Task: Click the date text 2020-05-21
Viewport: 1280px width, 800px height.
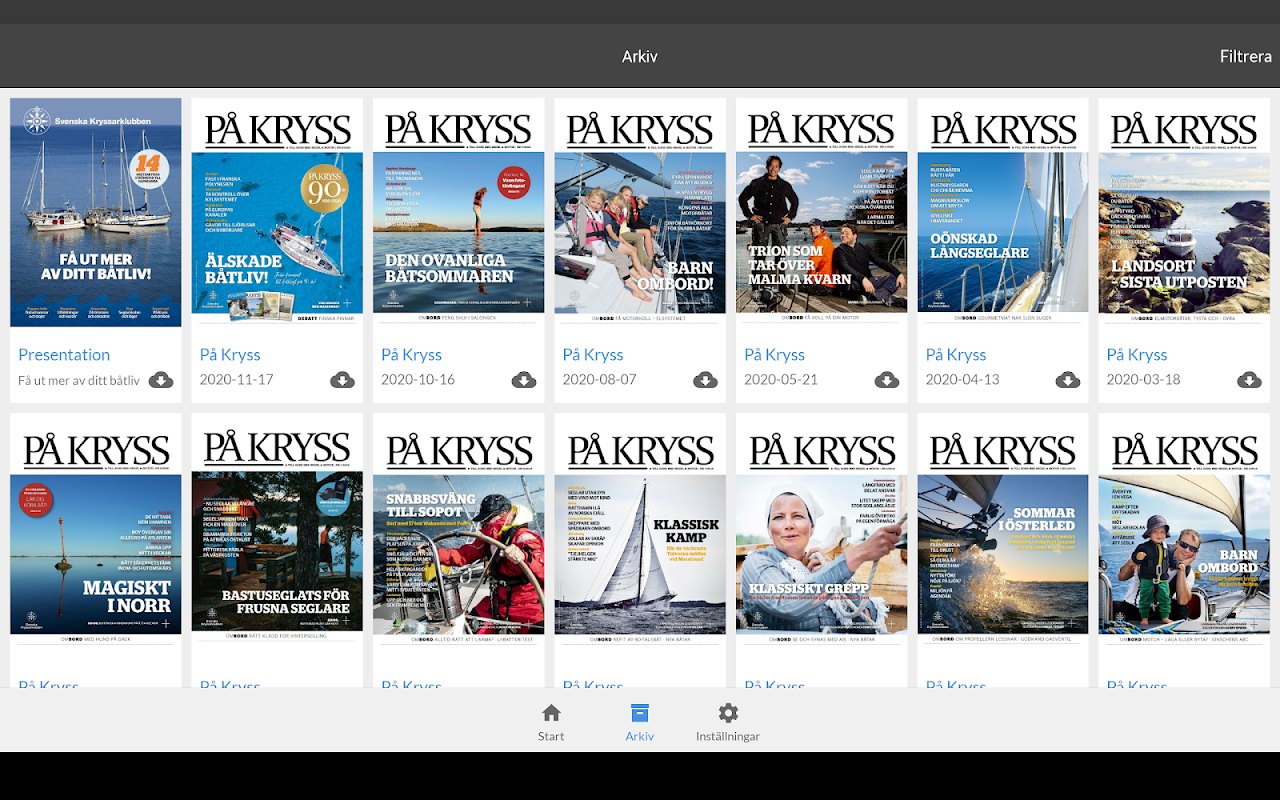Action: [781, 380]
